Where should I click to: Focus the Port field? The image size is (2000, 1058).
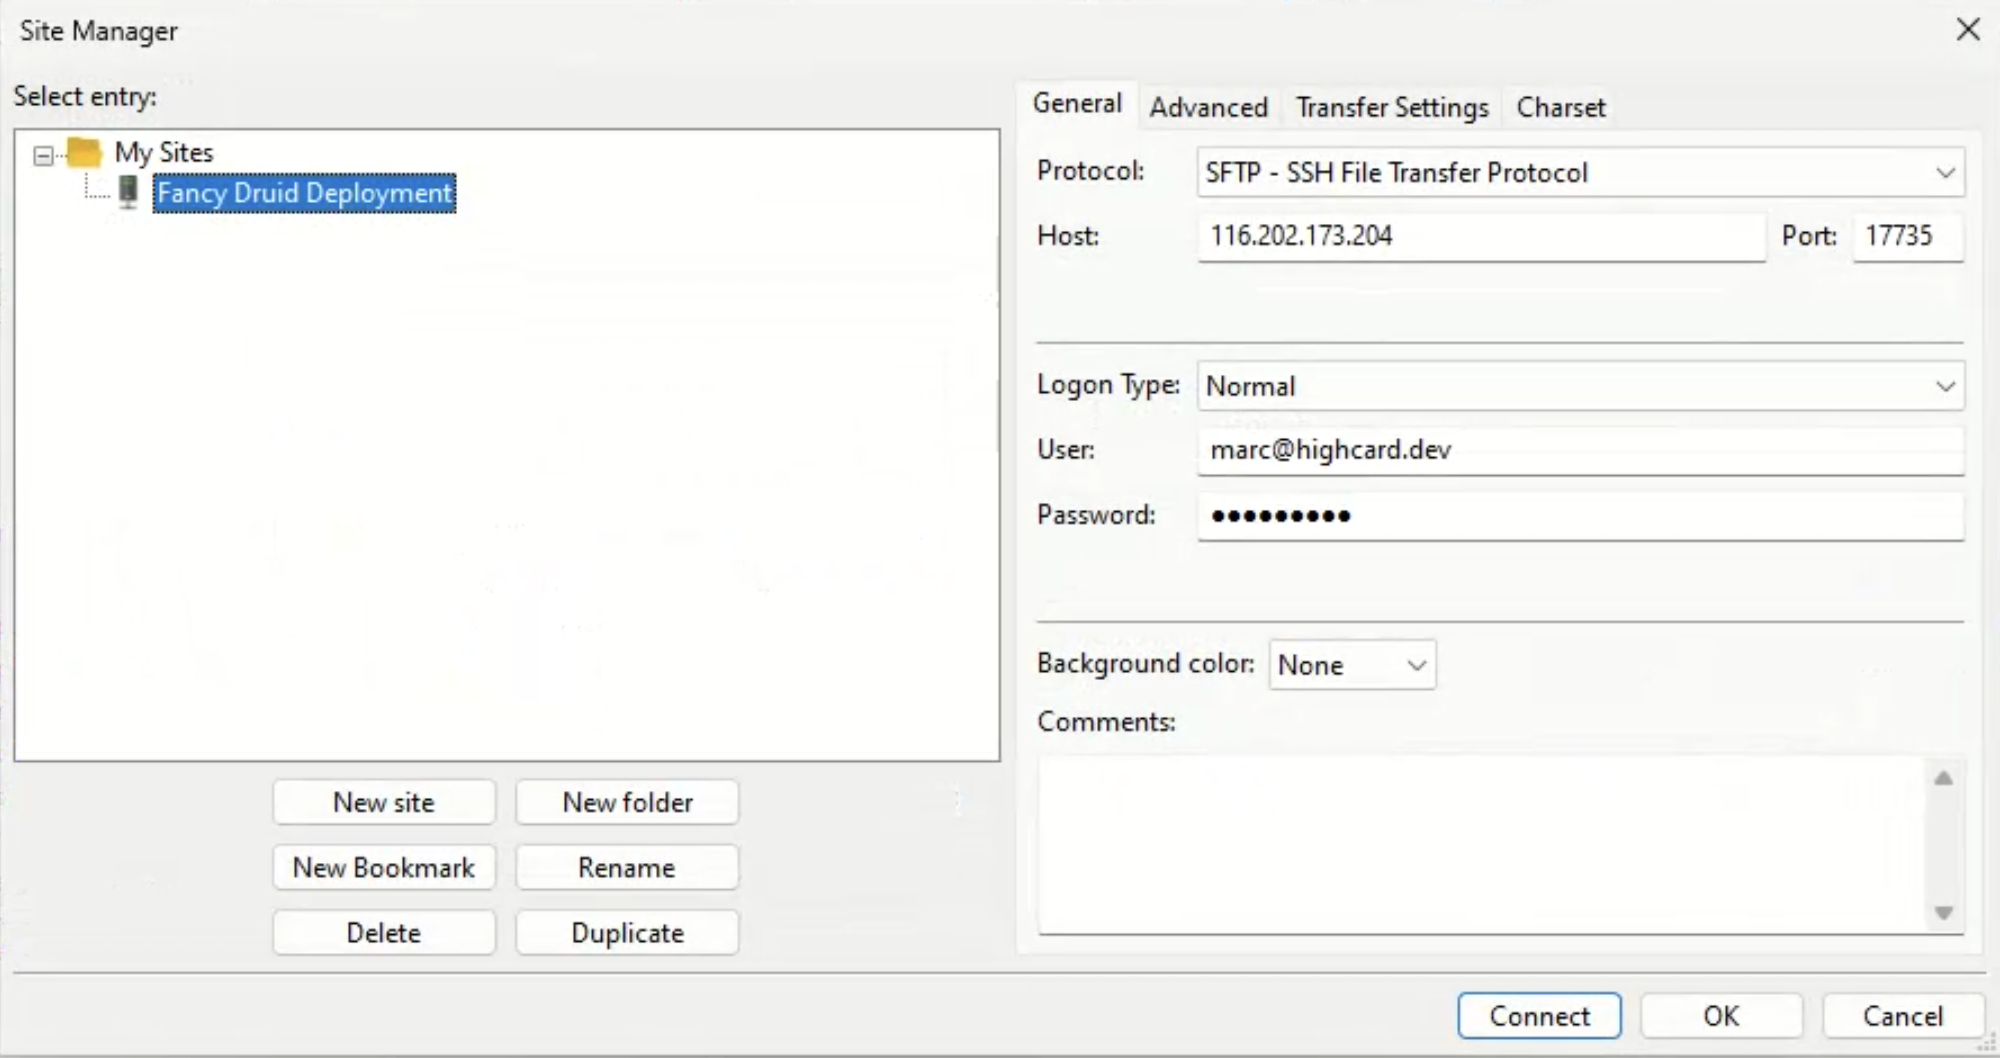point(1906,236)
